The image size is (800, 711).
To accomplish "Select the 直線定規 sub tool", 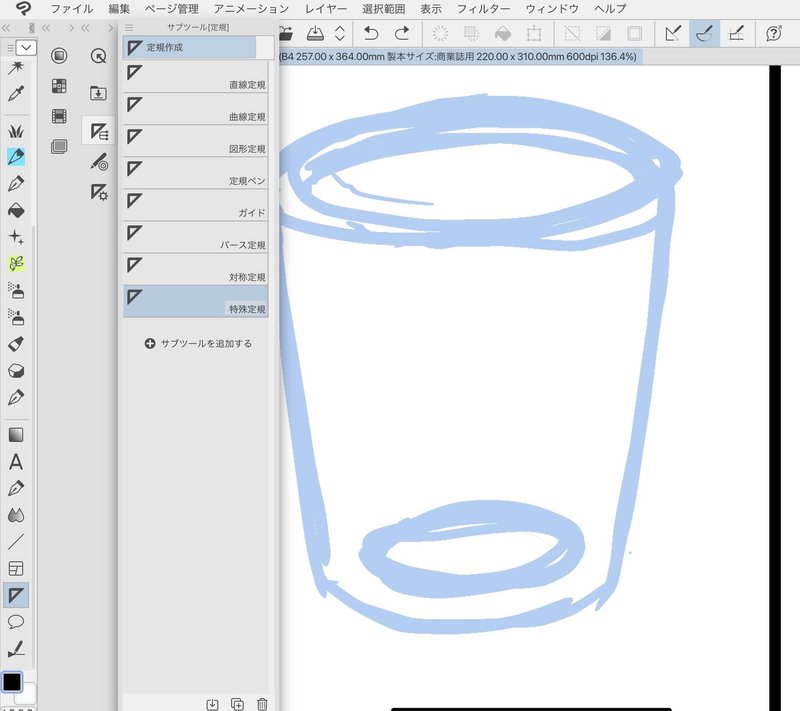I will (x=195, y=77).
